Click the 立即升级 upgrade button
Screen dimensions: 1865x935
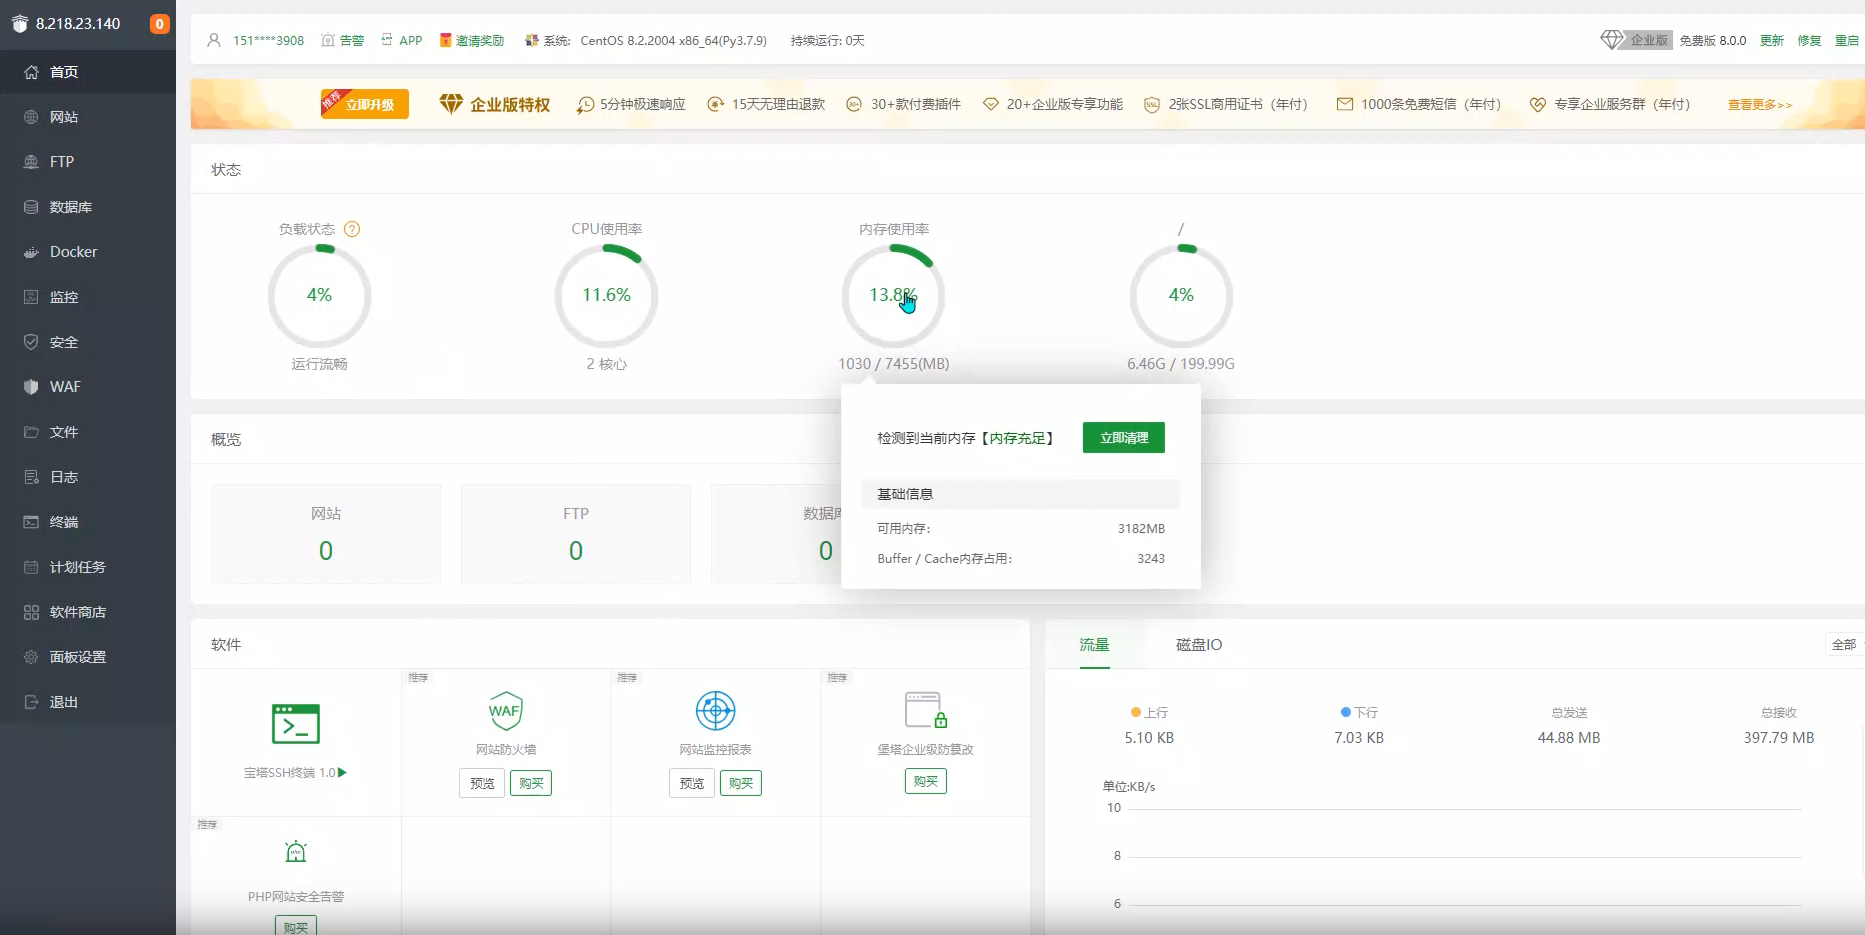point(364,103)
